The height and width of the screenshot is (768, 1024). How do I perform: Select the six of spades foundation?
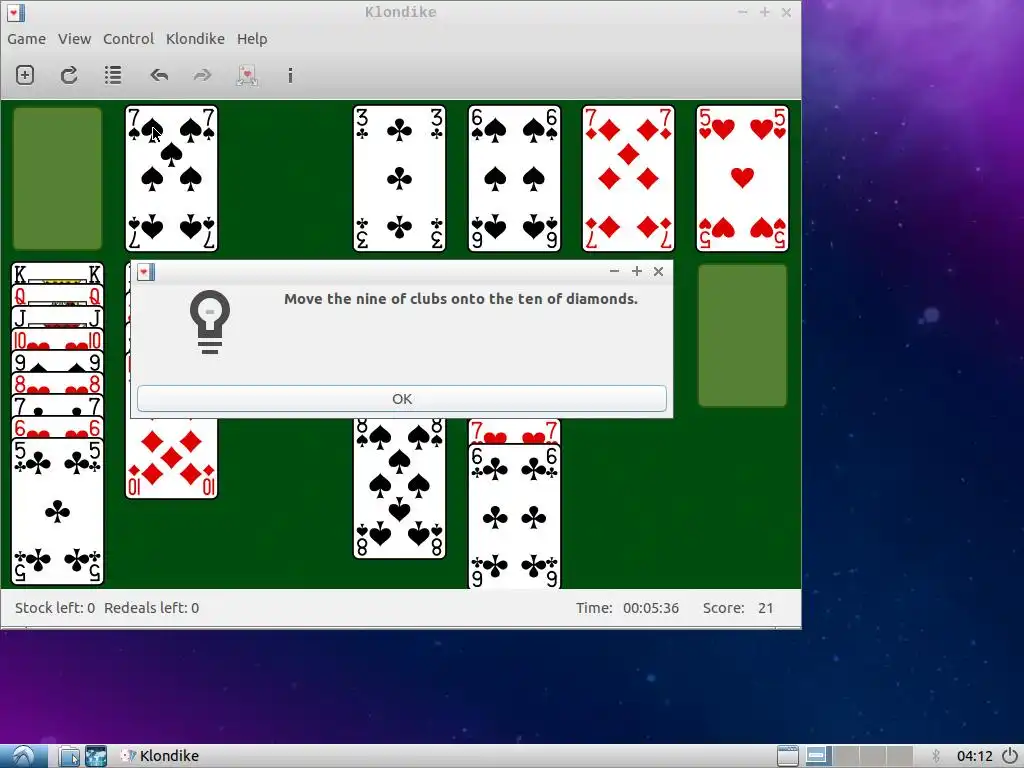pos(514,178)
